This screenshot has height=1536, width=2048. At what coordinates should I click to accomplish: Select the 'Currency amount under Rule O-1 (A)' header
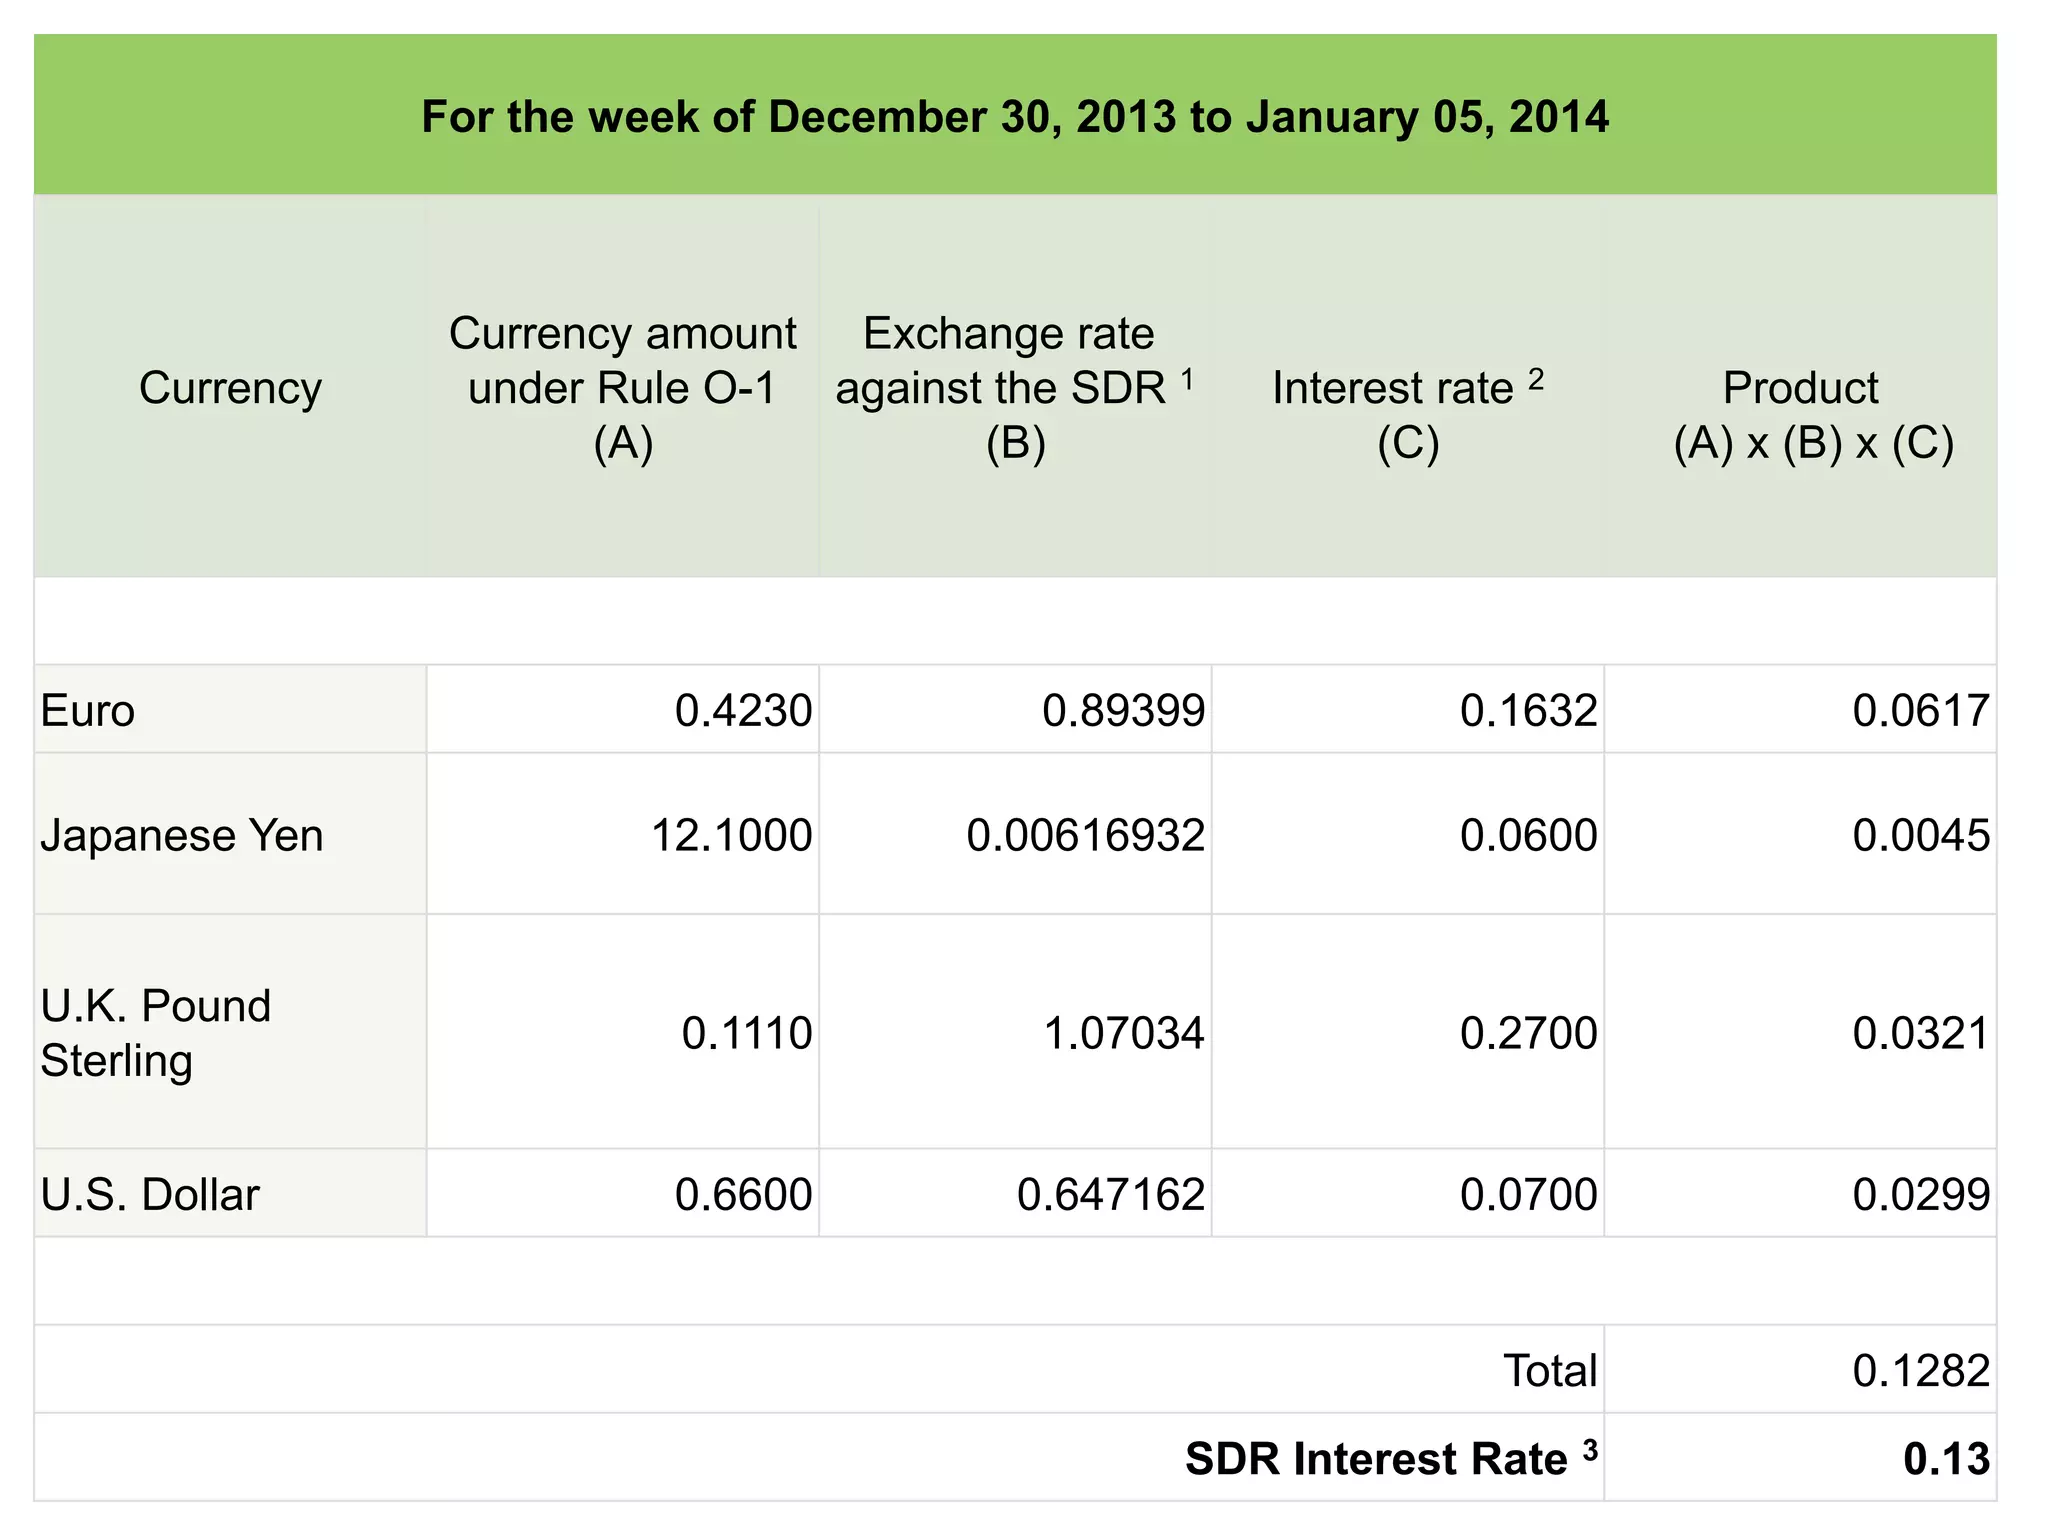coord(622,388)
